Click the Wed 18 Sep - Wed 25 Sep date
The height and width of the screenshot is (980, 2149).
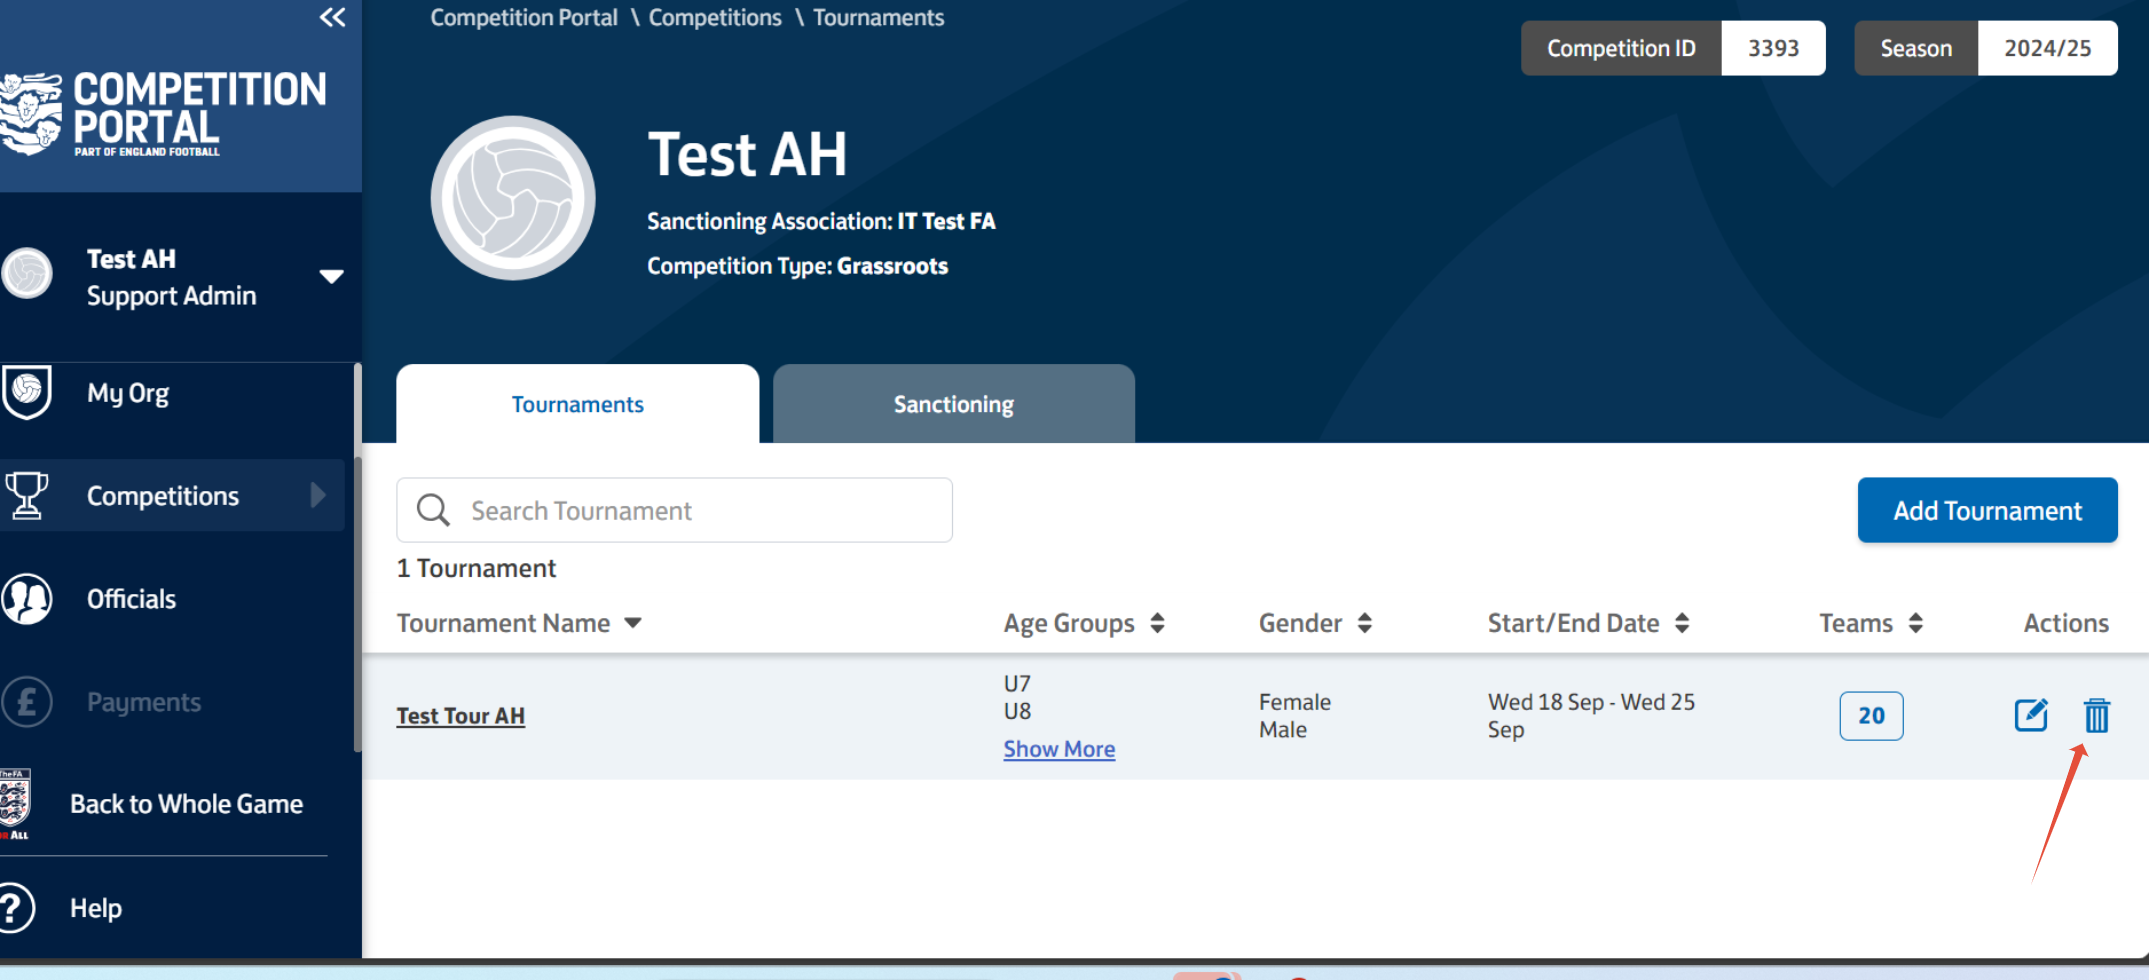click(1591, 716)
